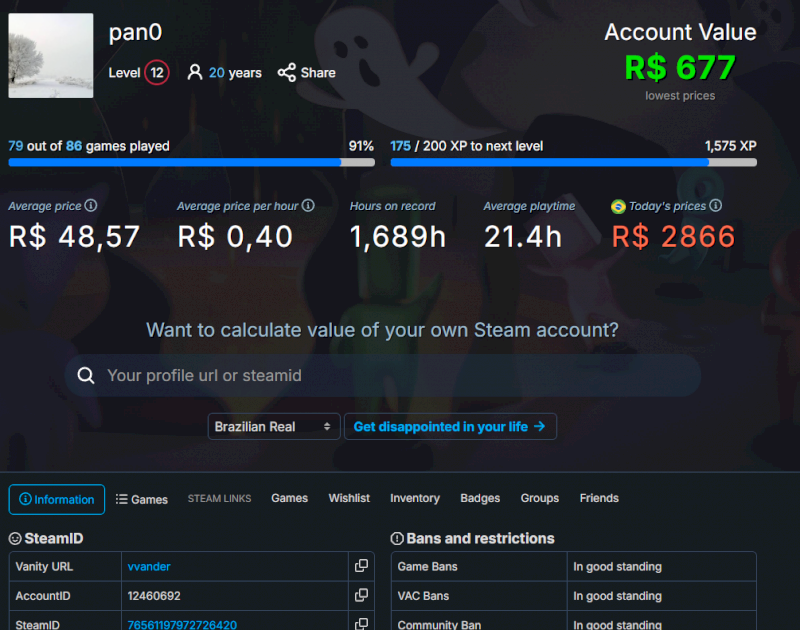Open the Inventory link

tap(415, 498)
